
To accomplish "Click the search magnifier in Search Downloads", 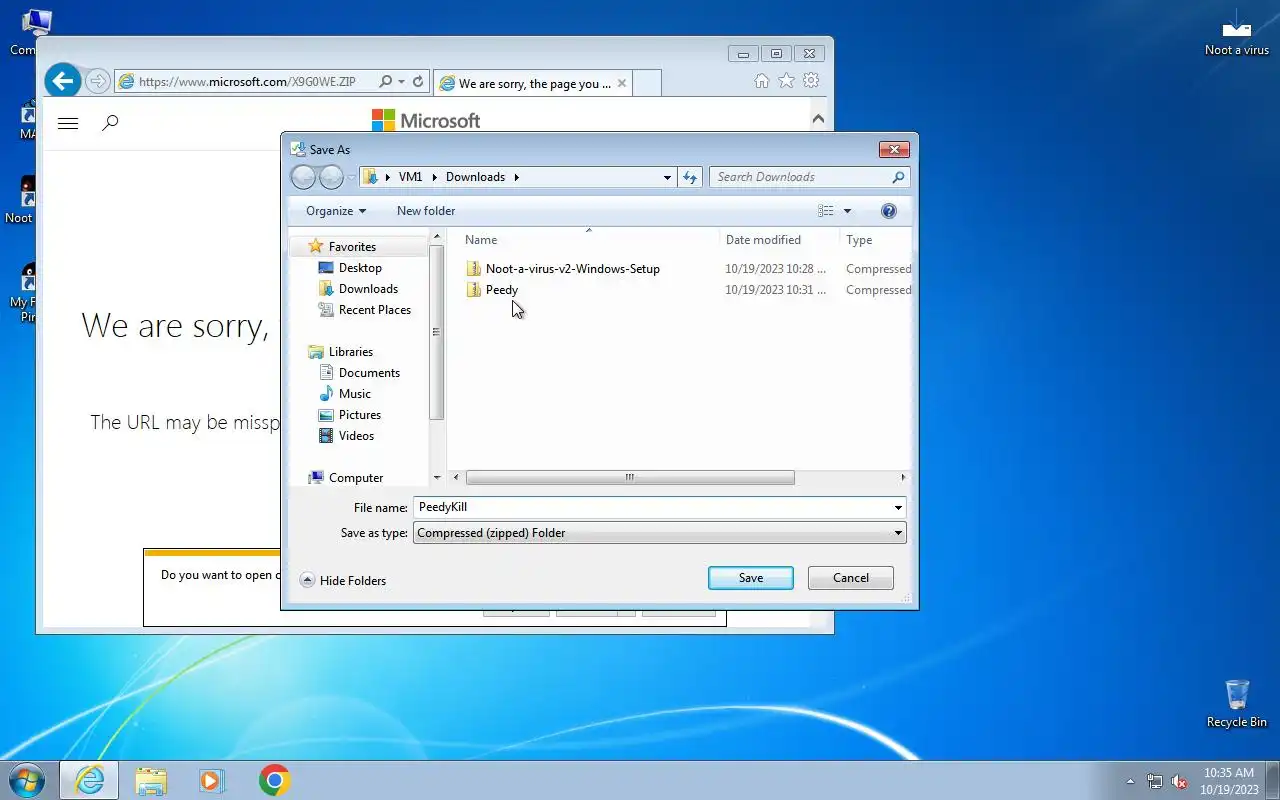I will click(898, 177).
